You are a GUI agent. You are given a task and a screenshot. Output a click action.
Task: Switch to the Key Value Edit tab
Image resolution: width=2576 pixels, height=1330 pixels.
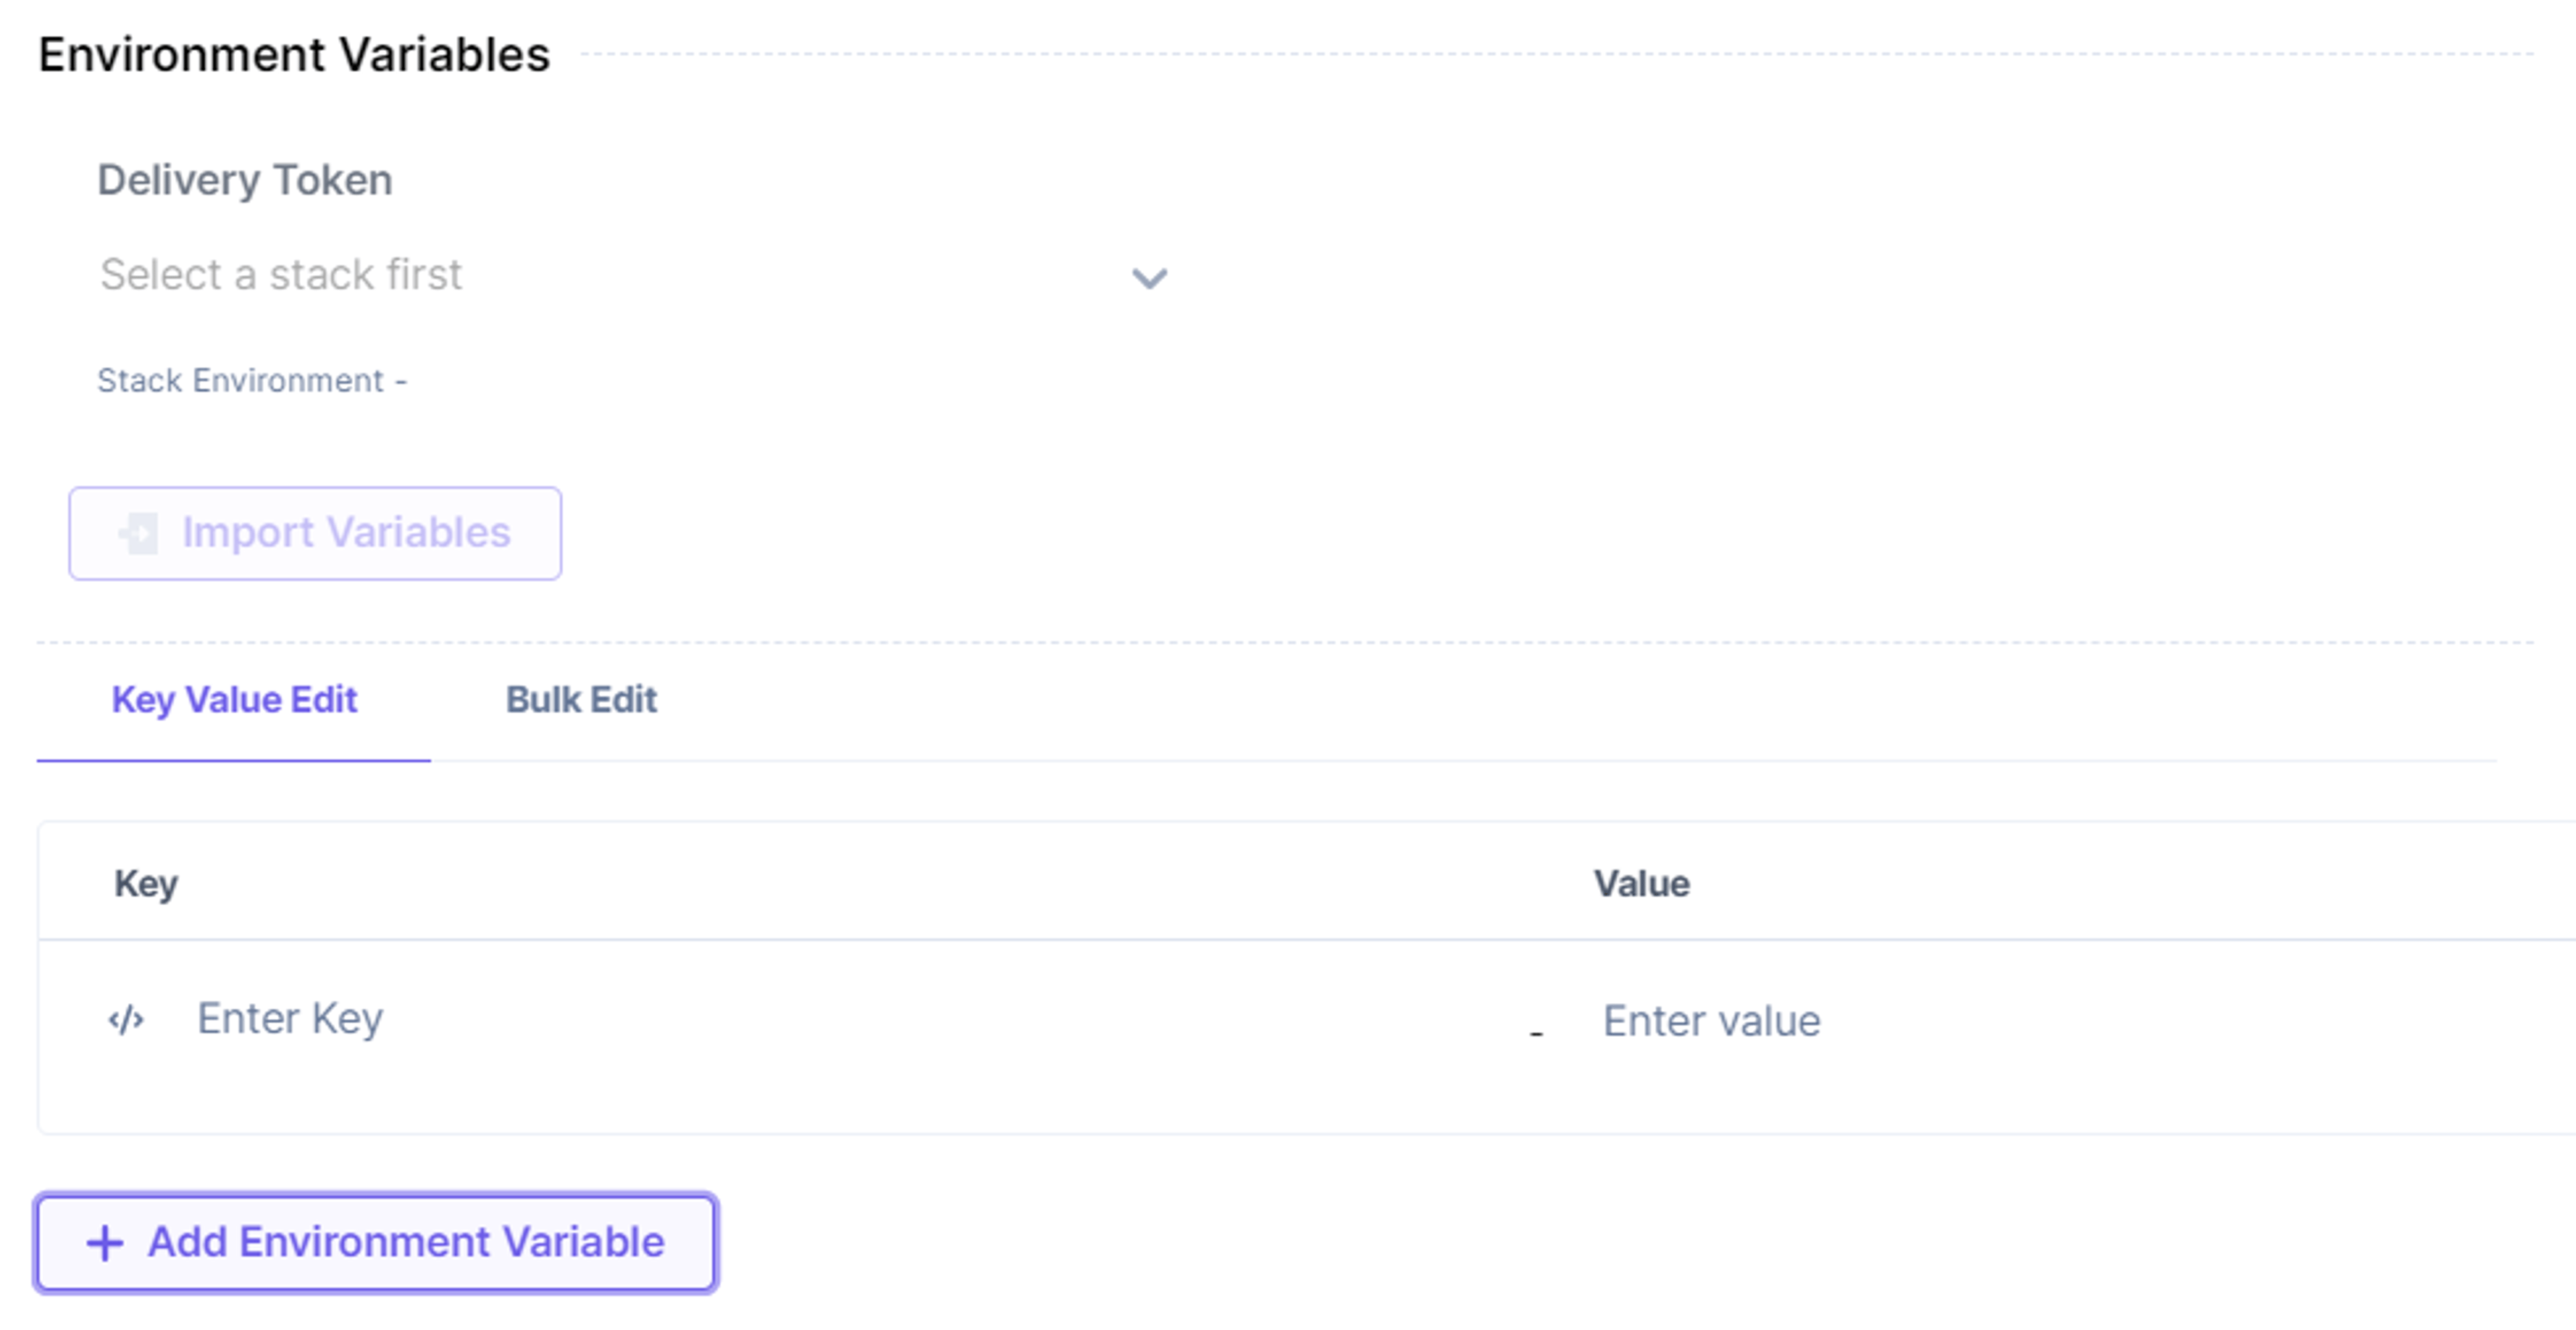point(234,700)
